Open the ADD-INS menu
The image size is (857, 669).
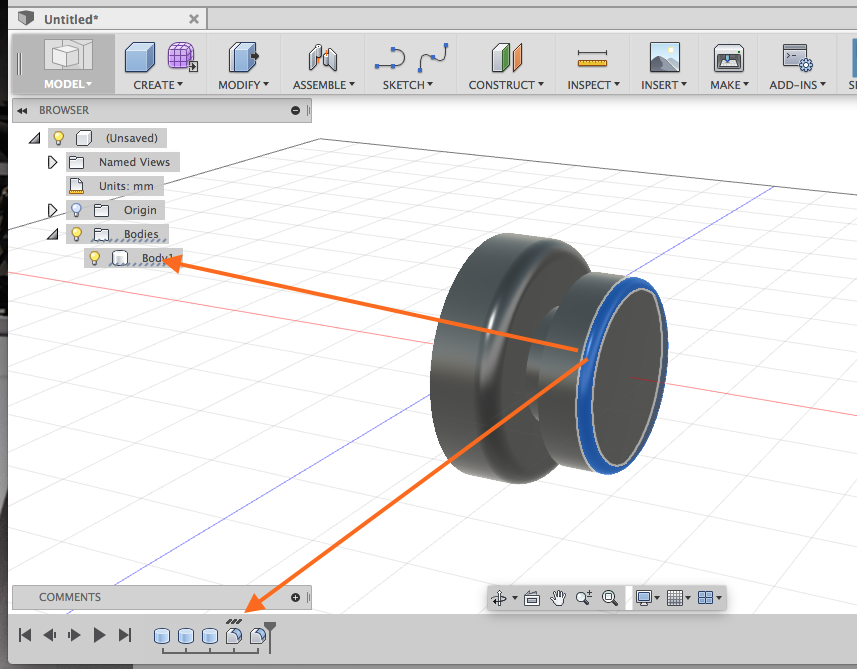pyautogui.click(x=797, y=85)
